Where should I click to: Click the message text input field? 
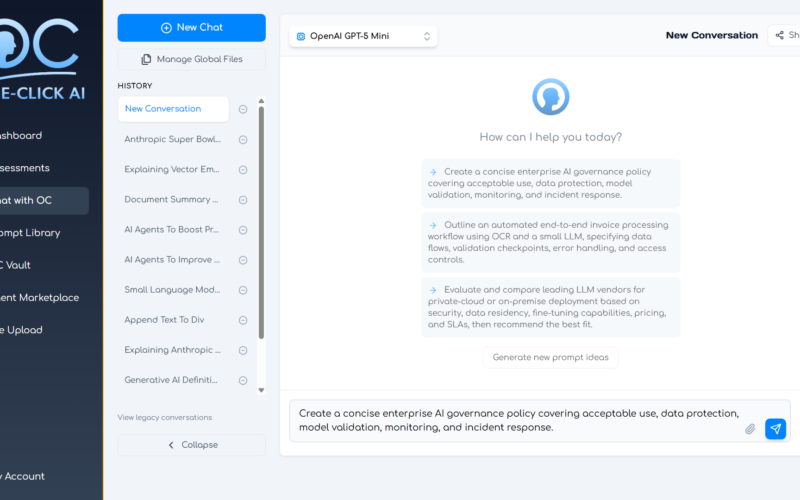[x=515, y=420]
